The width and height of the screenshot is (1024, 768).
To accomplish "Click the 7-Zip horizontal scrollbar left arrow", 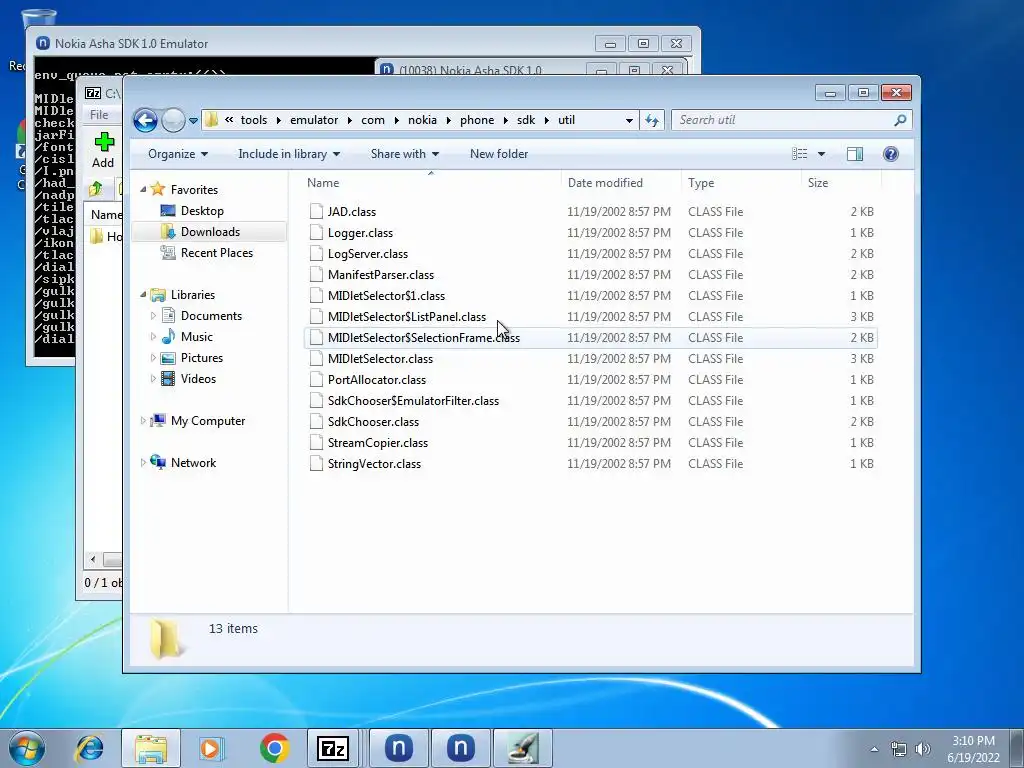I will coord(93,560).
